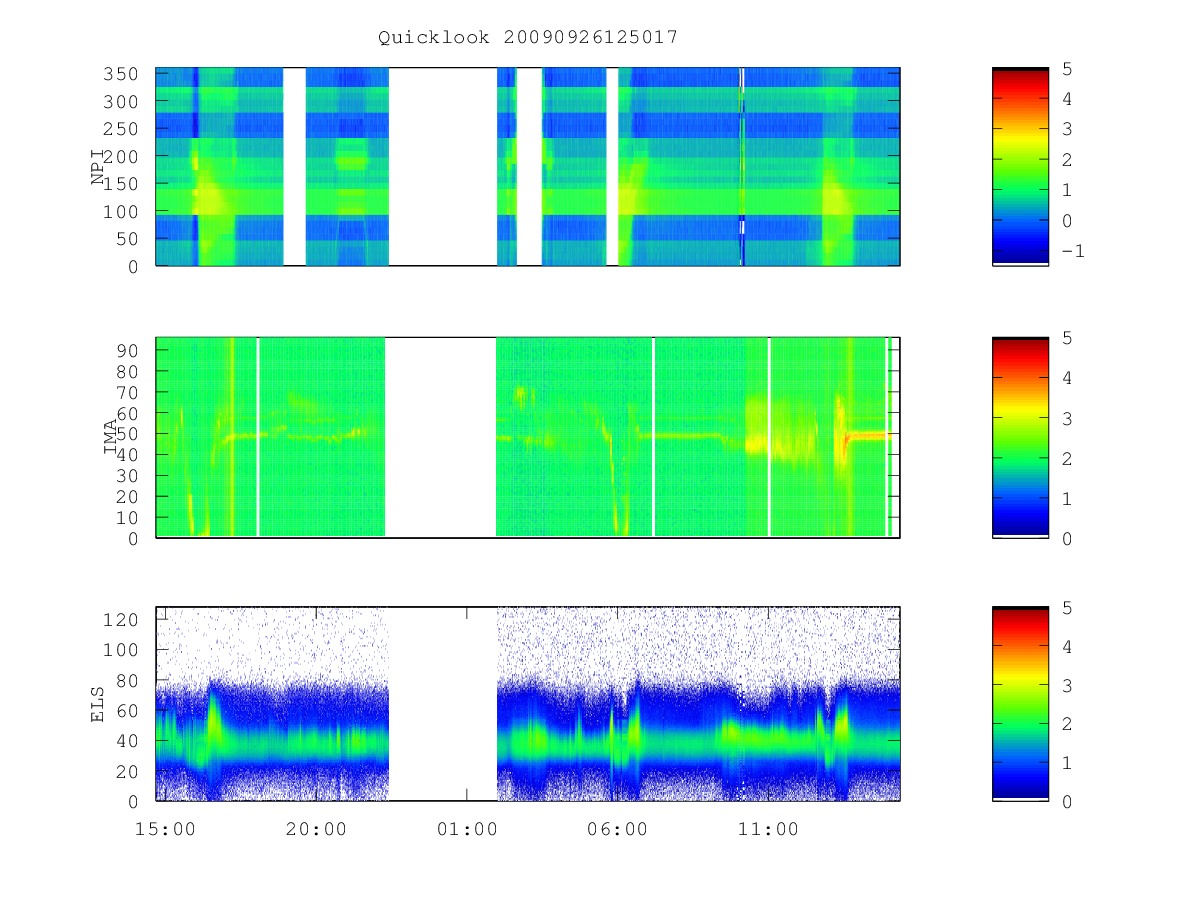Click the 01:00 time axis label

[467, 829]
